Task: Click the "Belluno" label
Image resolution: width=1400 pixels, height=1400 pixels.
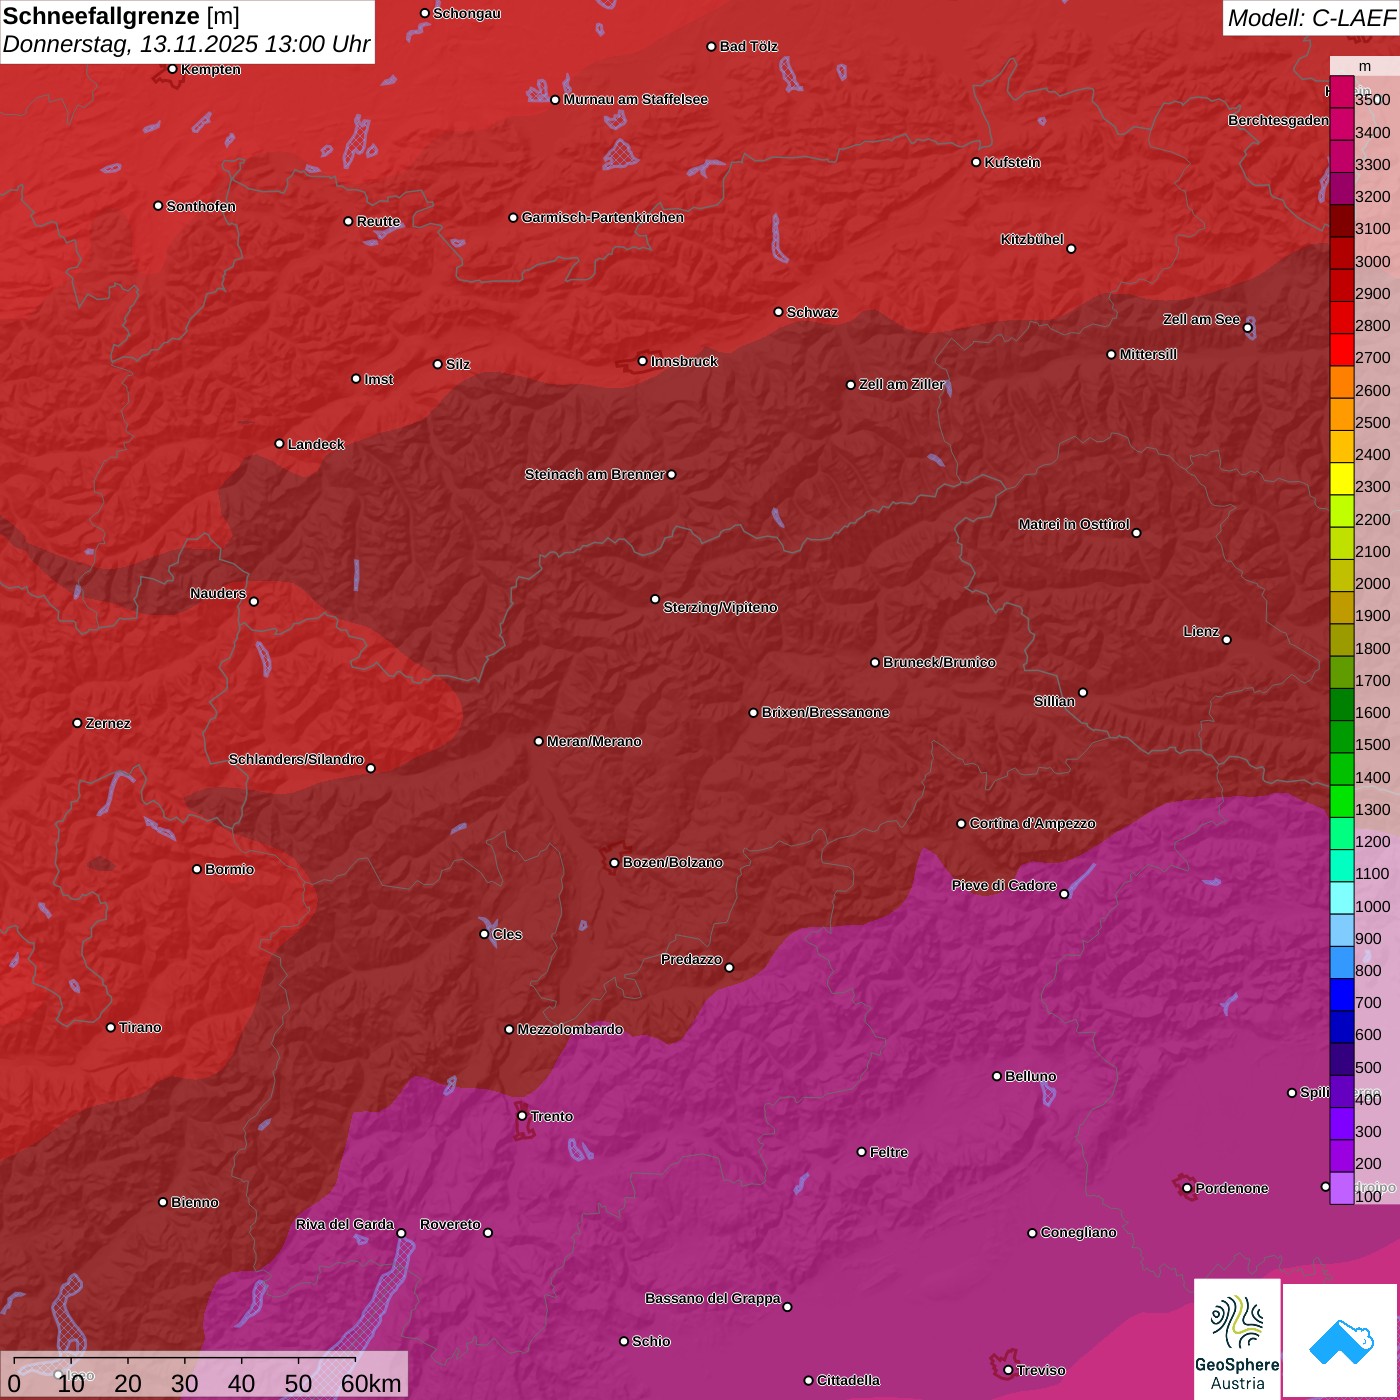Action: pyautogui.click(x=1030, y=1076)
